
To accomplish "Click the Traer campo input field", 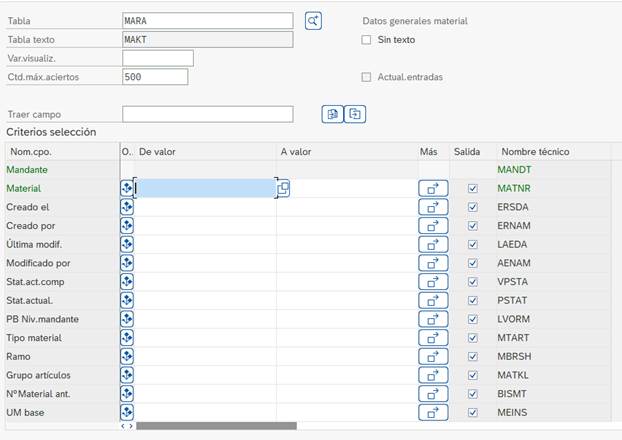I will (207, 114).
